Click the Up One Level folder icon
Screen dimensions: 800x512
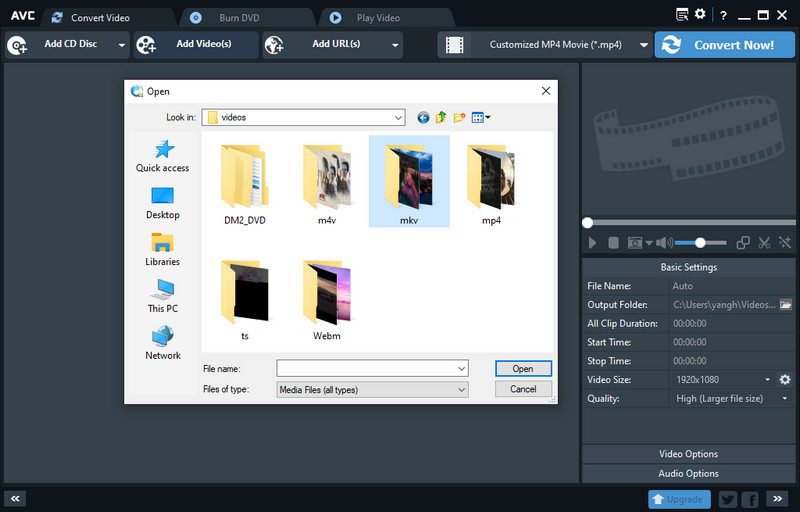pyautogui.click(x=441, y=118)
